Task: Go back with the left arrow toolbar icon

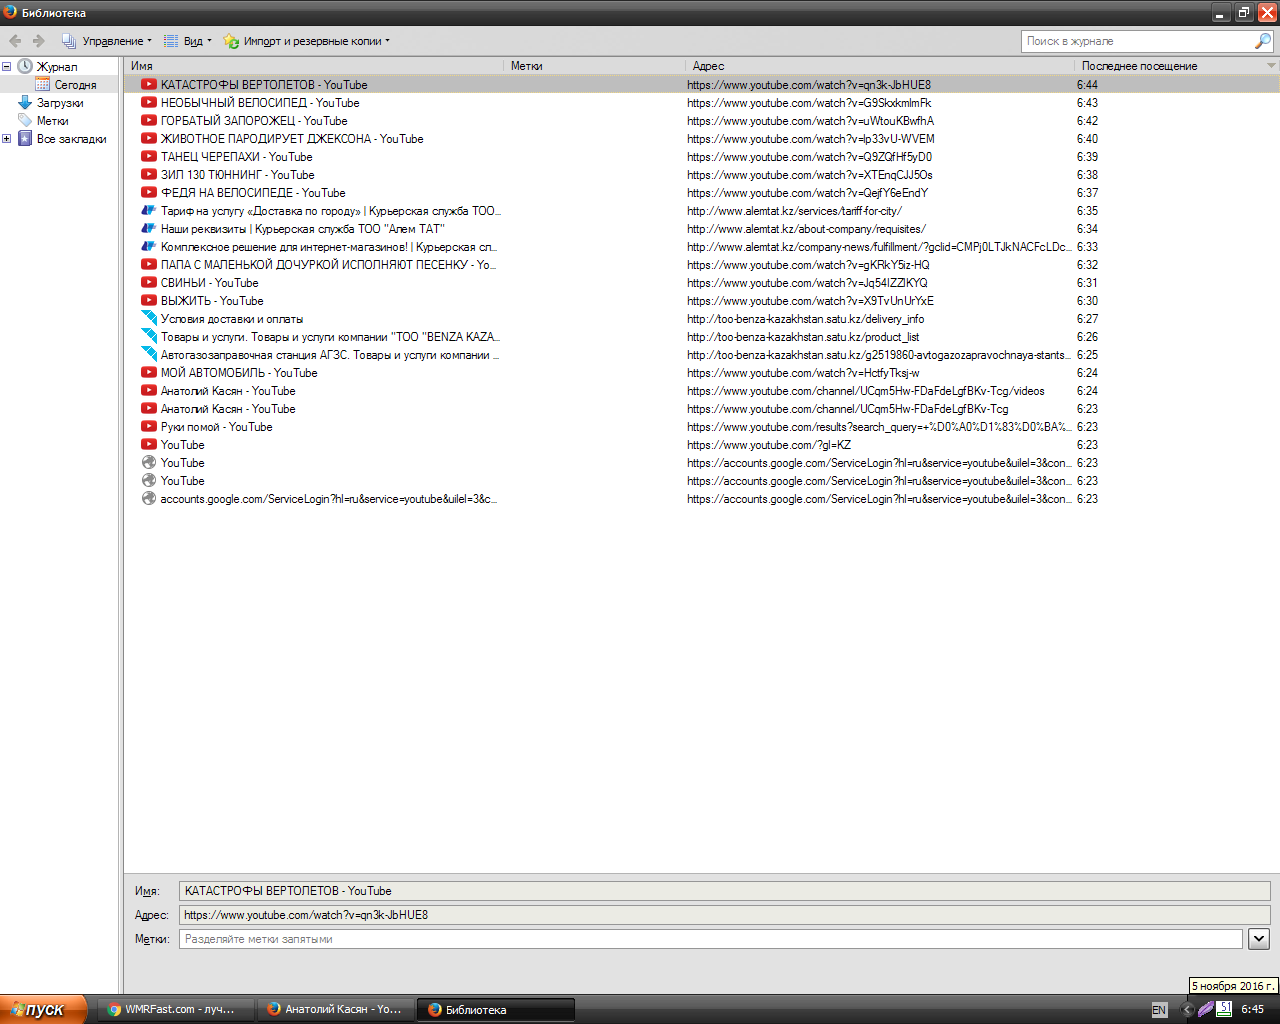Action: point(15,41)
